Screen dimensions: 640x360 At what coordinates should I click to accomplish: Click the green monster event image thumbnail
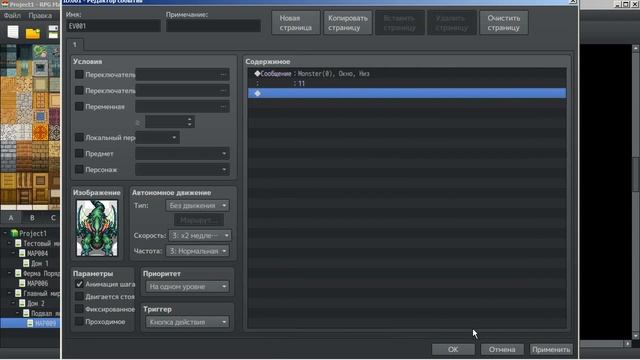(x=97, y=228)
